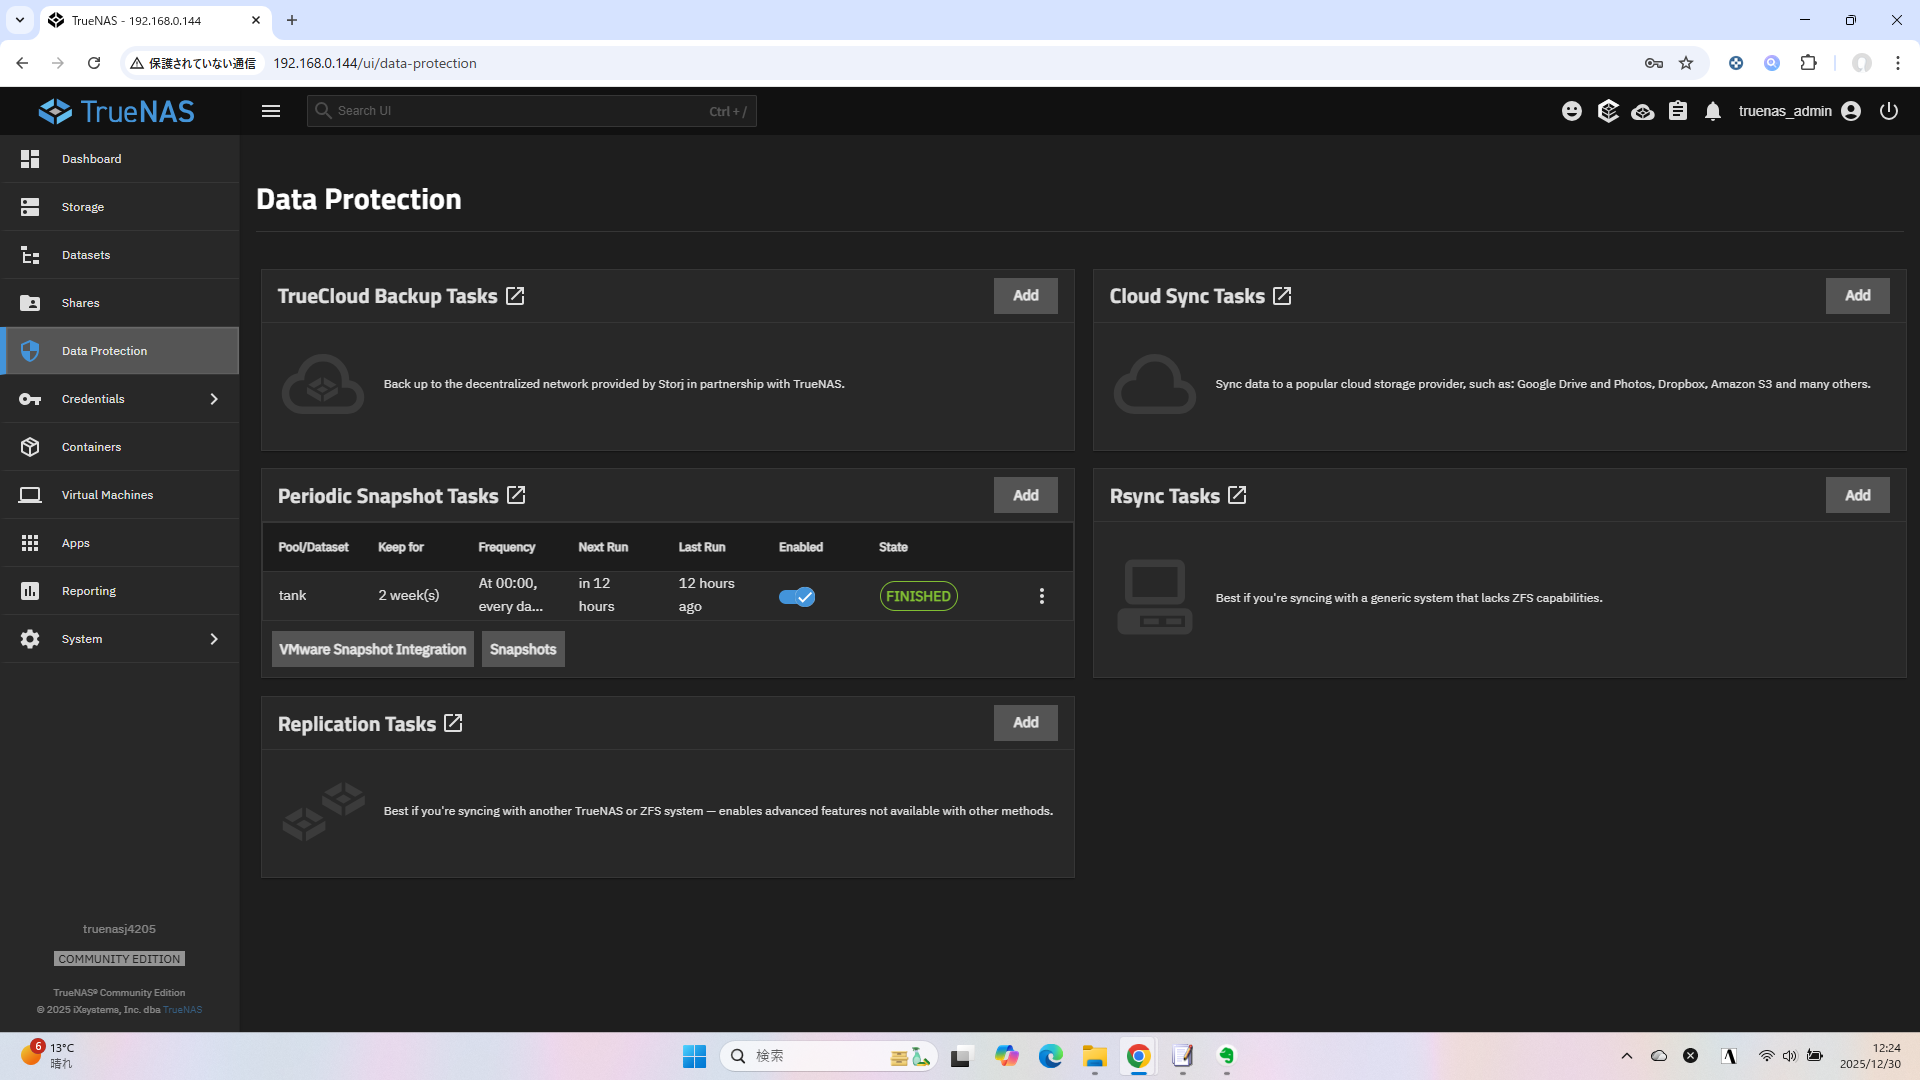Go to Datasets in sidebar
Screen dimensions: 1920x1080
[86, 255]
